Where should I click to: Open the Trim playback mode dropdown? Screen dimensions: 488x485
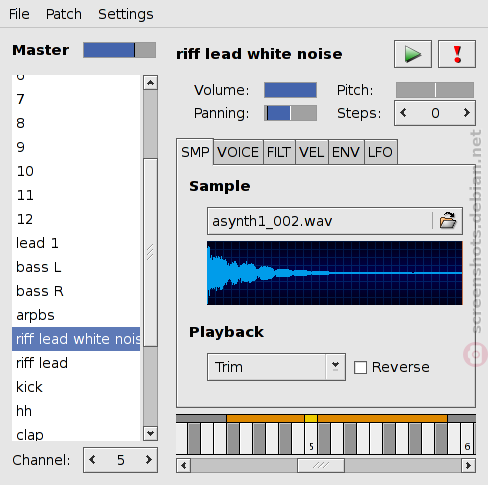[276, 367]
